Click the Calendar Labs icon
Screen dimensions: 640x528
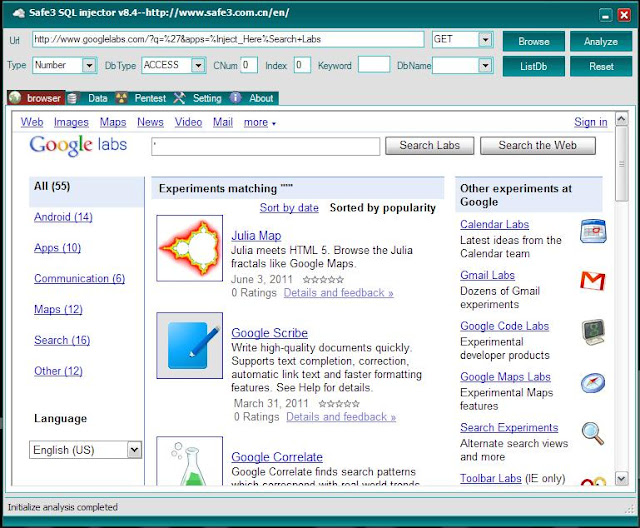click(x=593, y=231)
